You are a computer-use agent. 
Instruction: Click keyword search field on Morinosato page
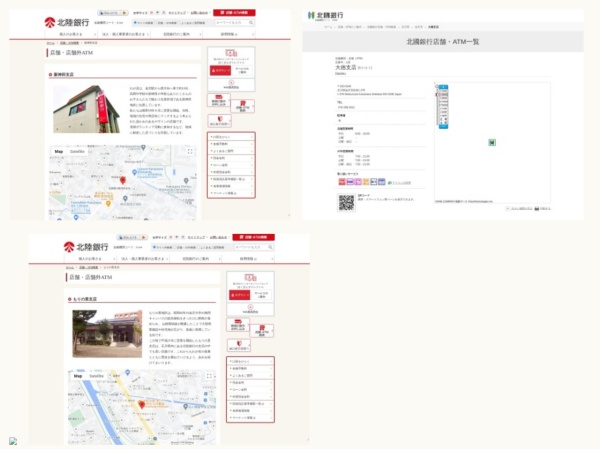[x=251, y=247]
